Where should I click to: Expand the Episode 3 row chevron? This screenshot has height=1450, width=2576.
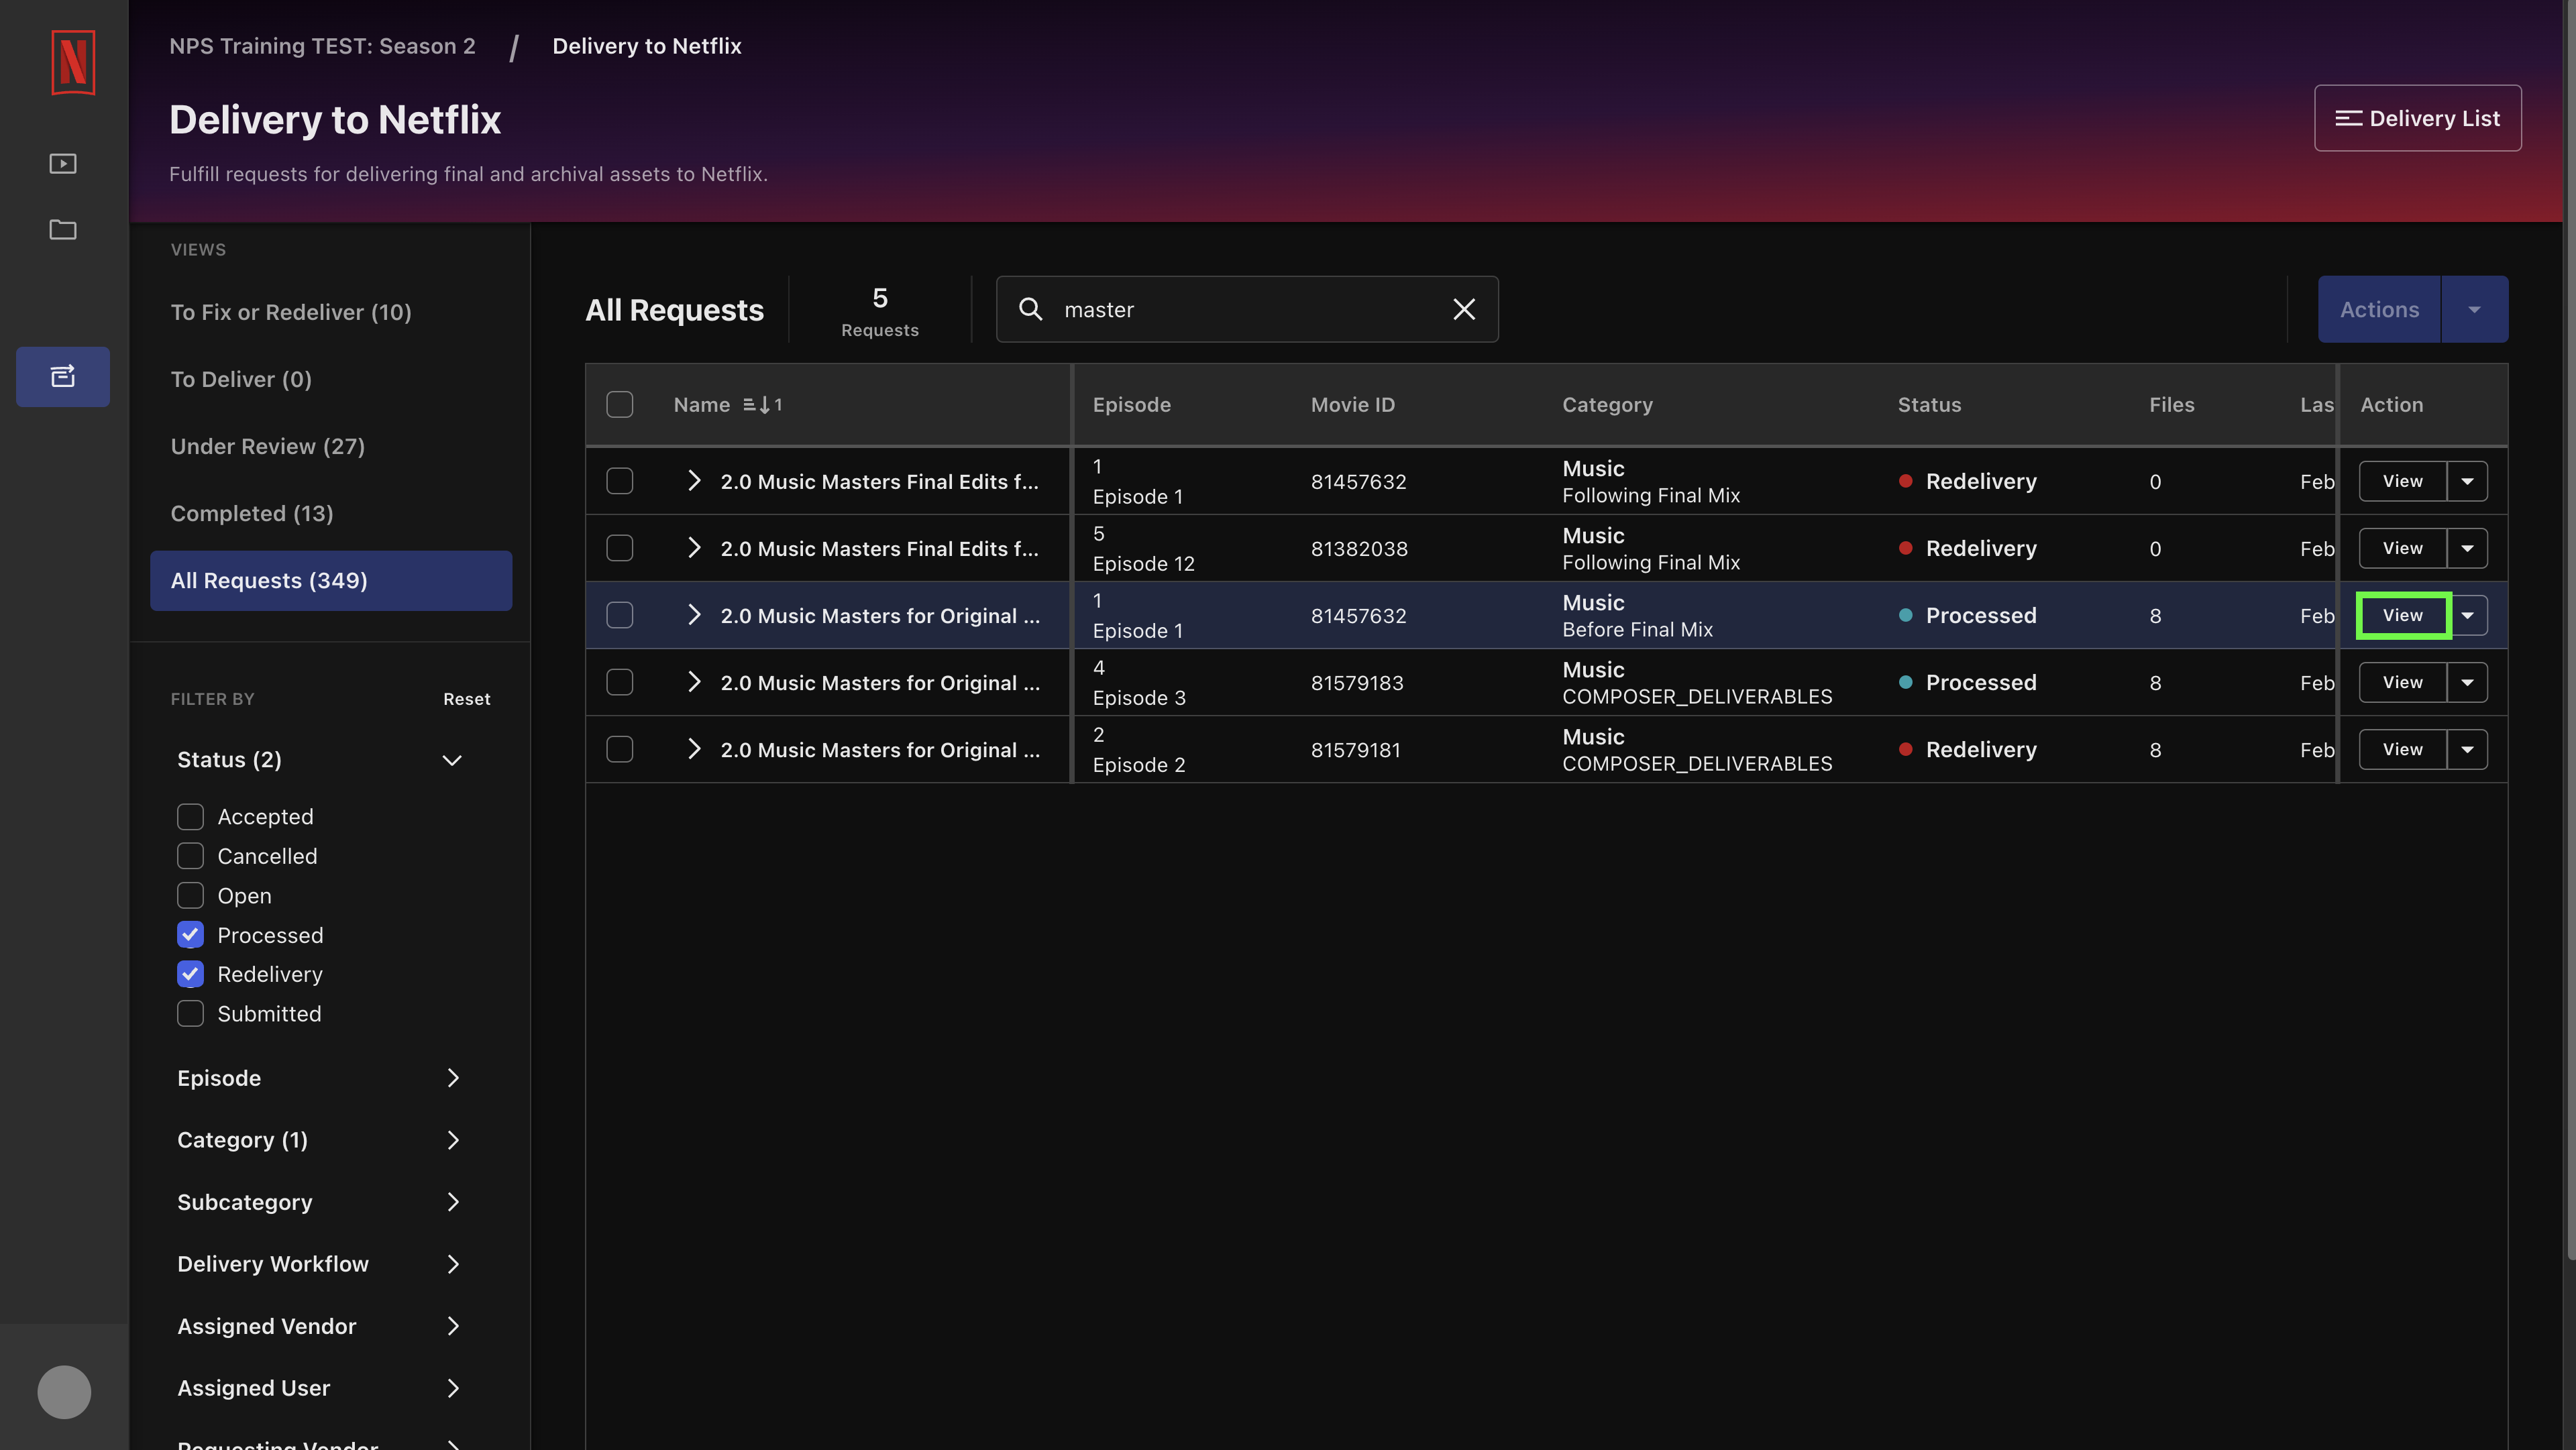coord(694,682)
